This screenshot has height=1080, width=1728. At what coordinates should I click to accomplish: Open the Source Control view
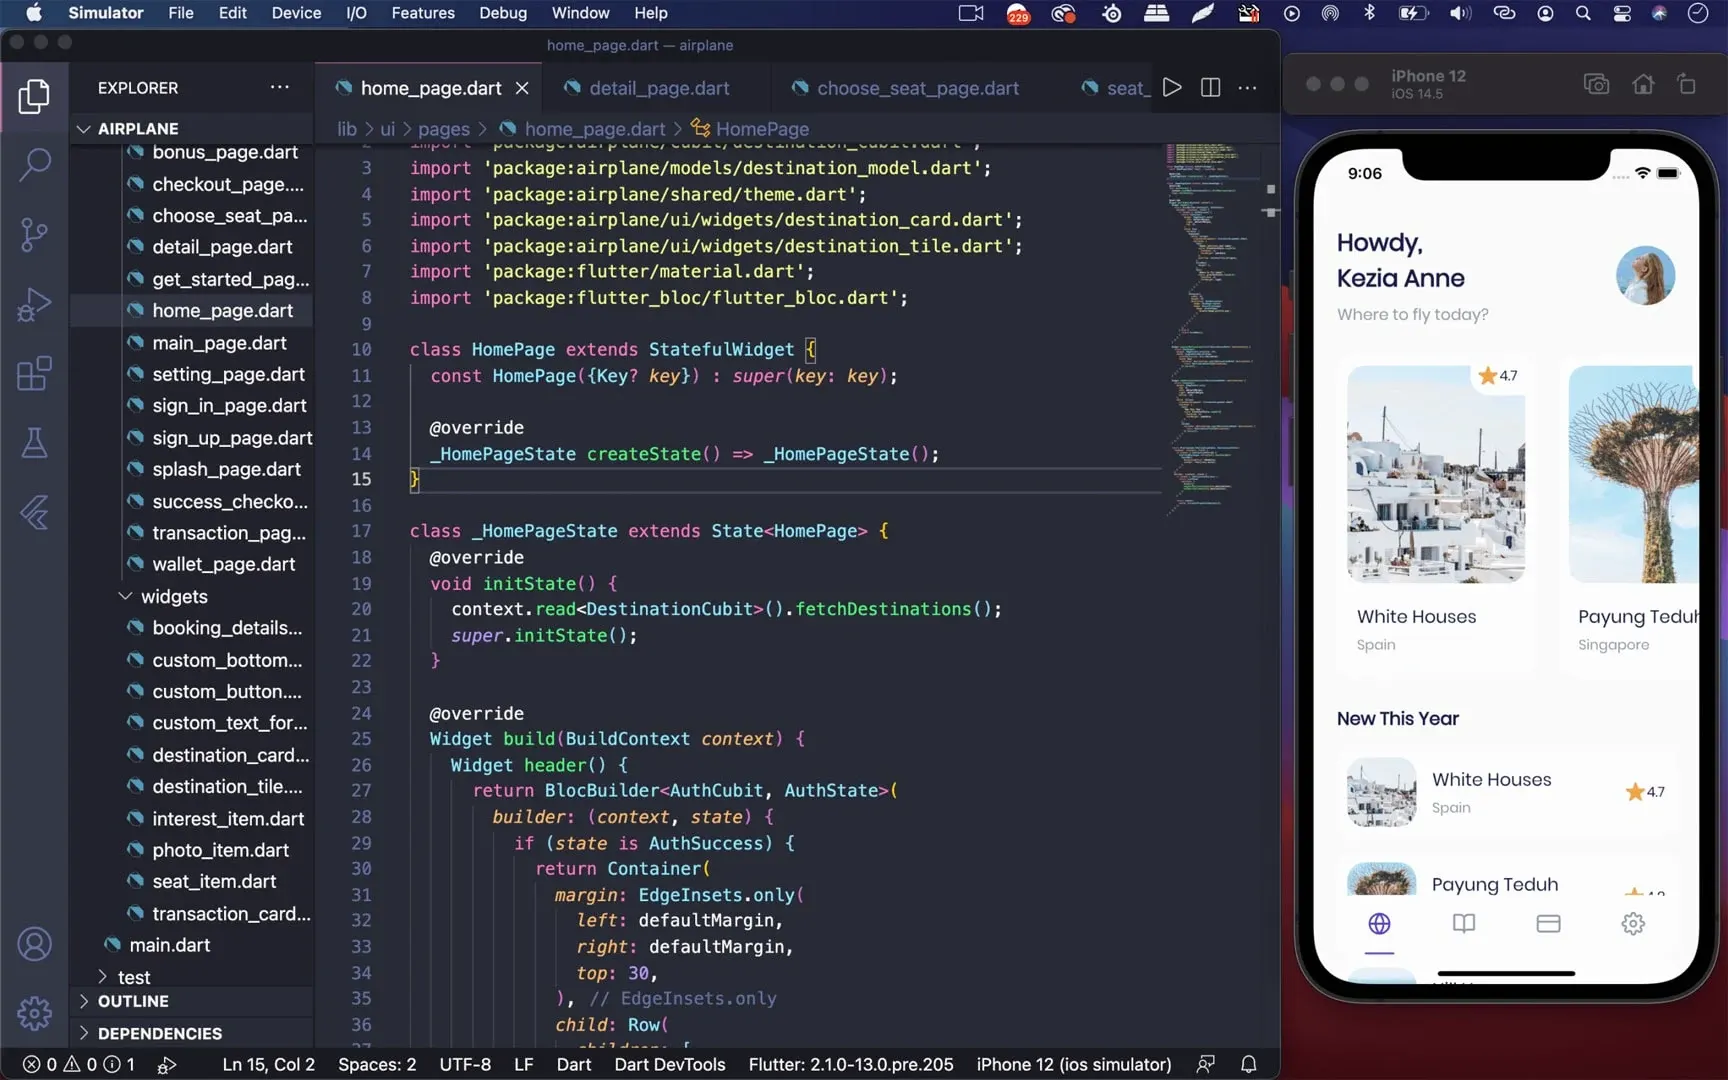[34, 235]
